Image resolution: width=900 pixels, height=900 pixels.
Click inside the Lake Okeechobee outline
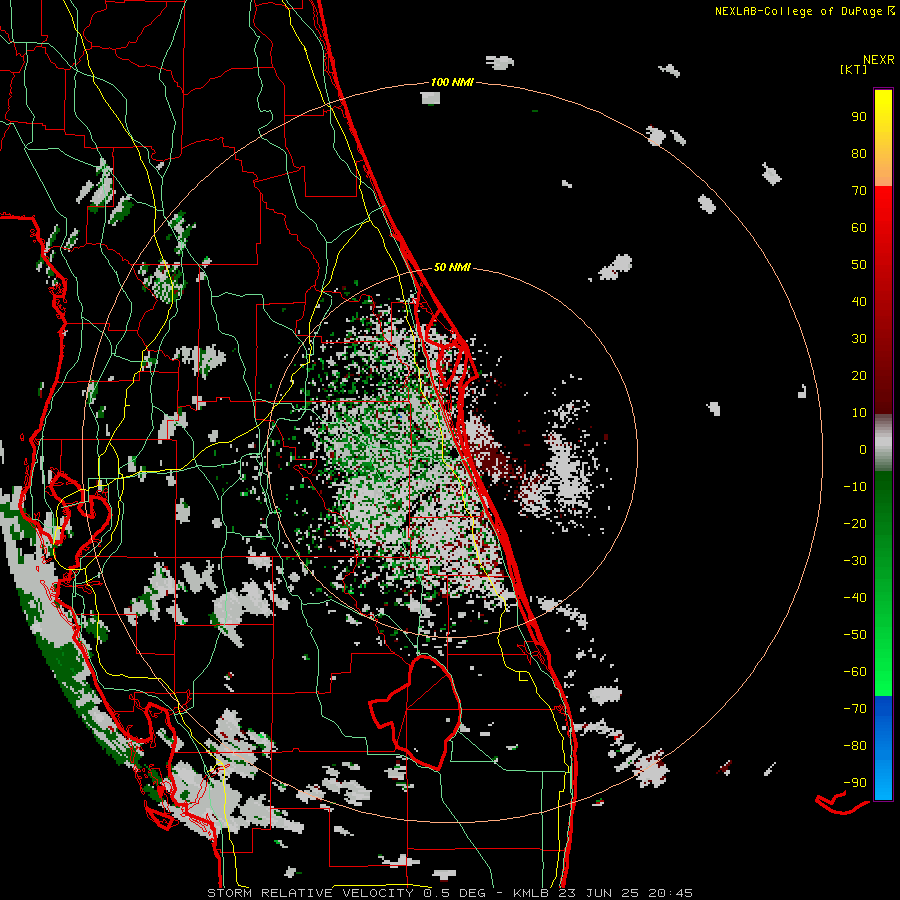tap(428, 712)
